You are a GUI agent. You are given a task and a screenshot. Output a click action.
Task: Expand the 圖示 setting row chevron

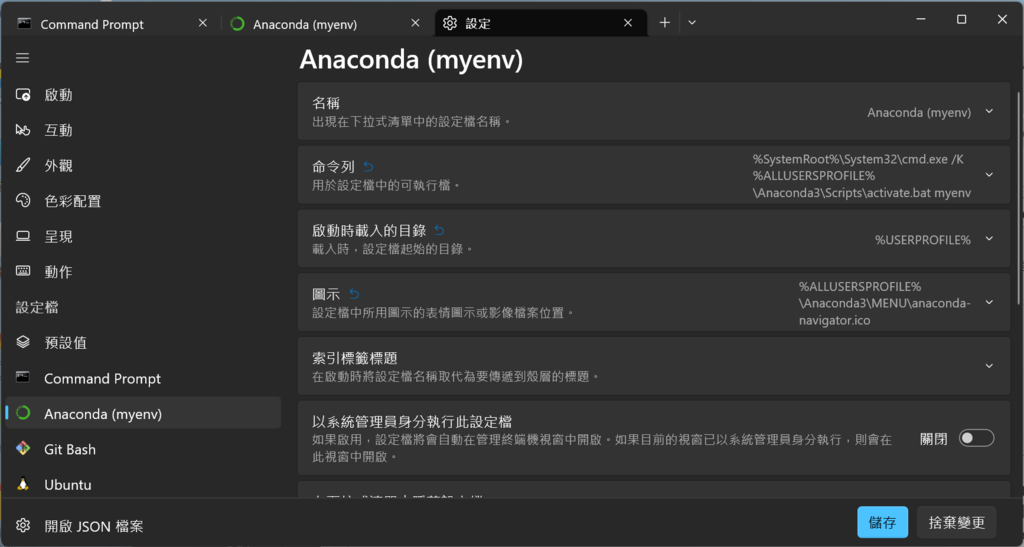click(989, 302)
